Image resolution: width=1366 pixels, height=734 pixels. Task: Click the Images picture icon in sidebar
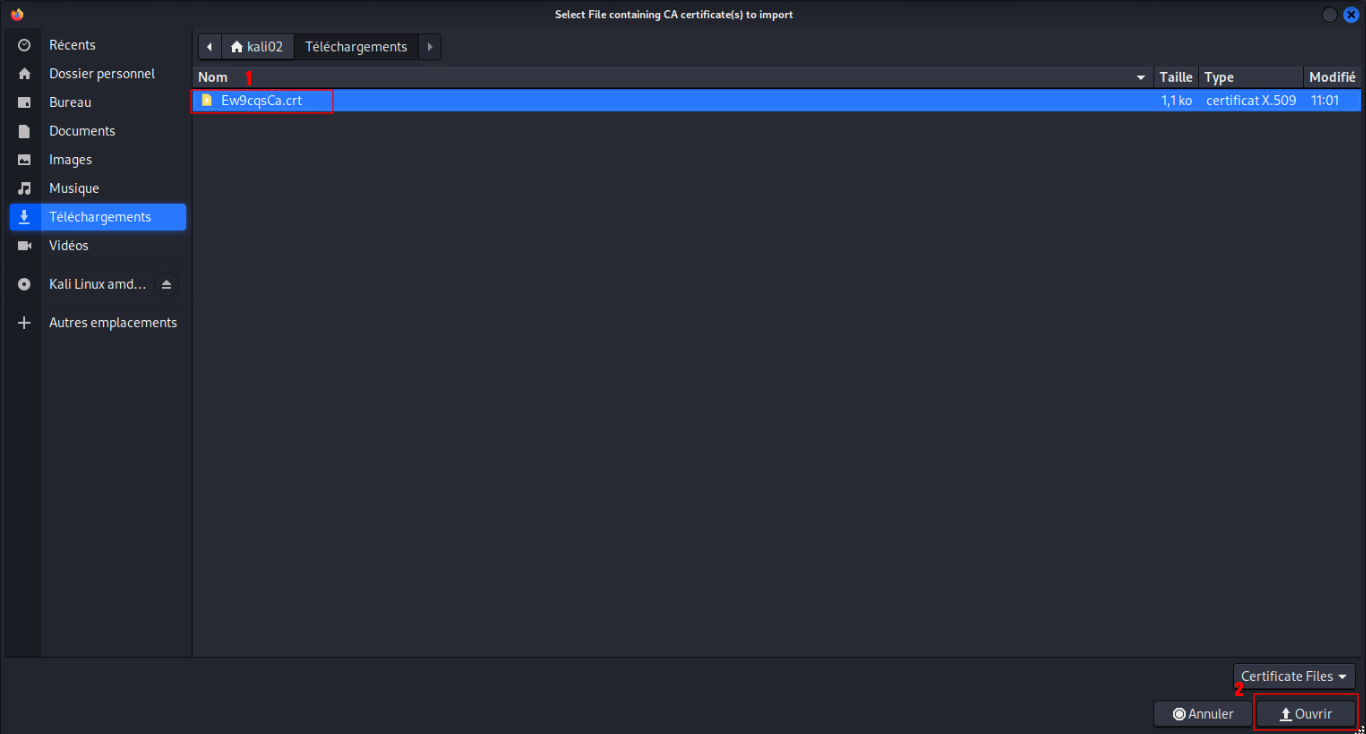click(x=25, y=160)
